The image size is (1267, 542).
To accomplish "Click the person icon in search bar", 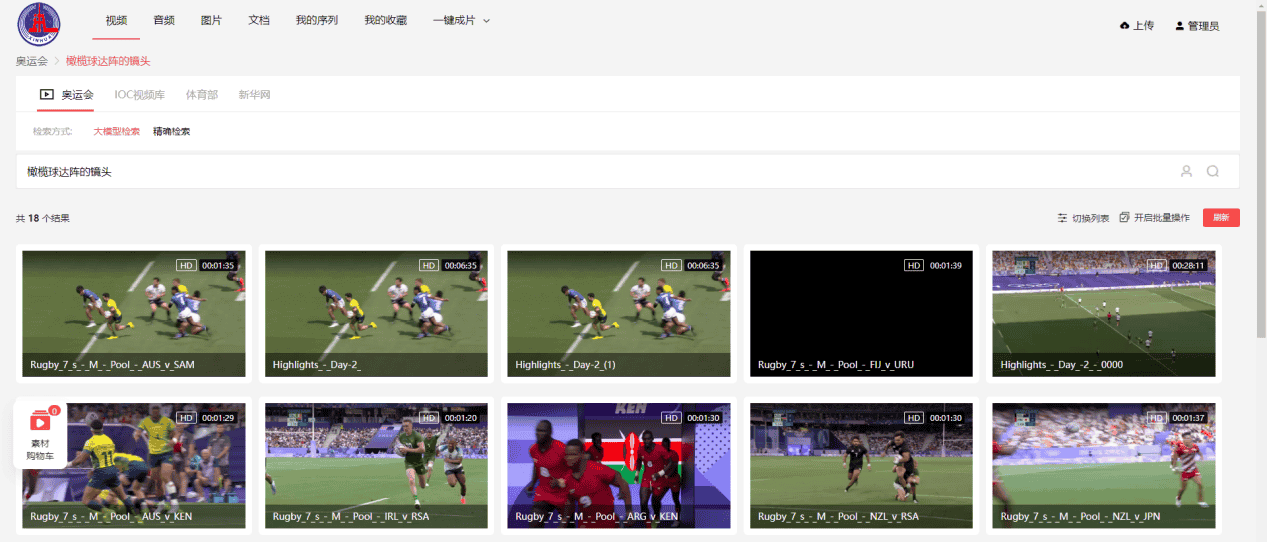I will click(x=1186, y=171).
